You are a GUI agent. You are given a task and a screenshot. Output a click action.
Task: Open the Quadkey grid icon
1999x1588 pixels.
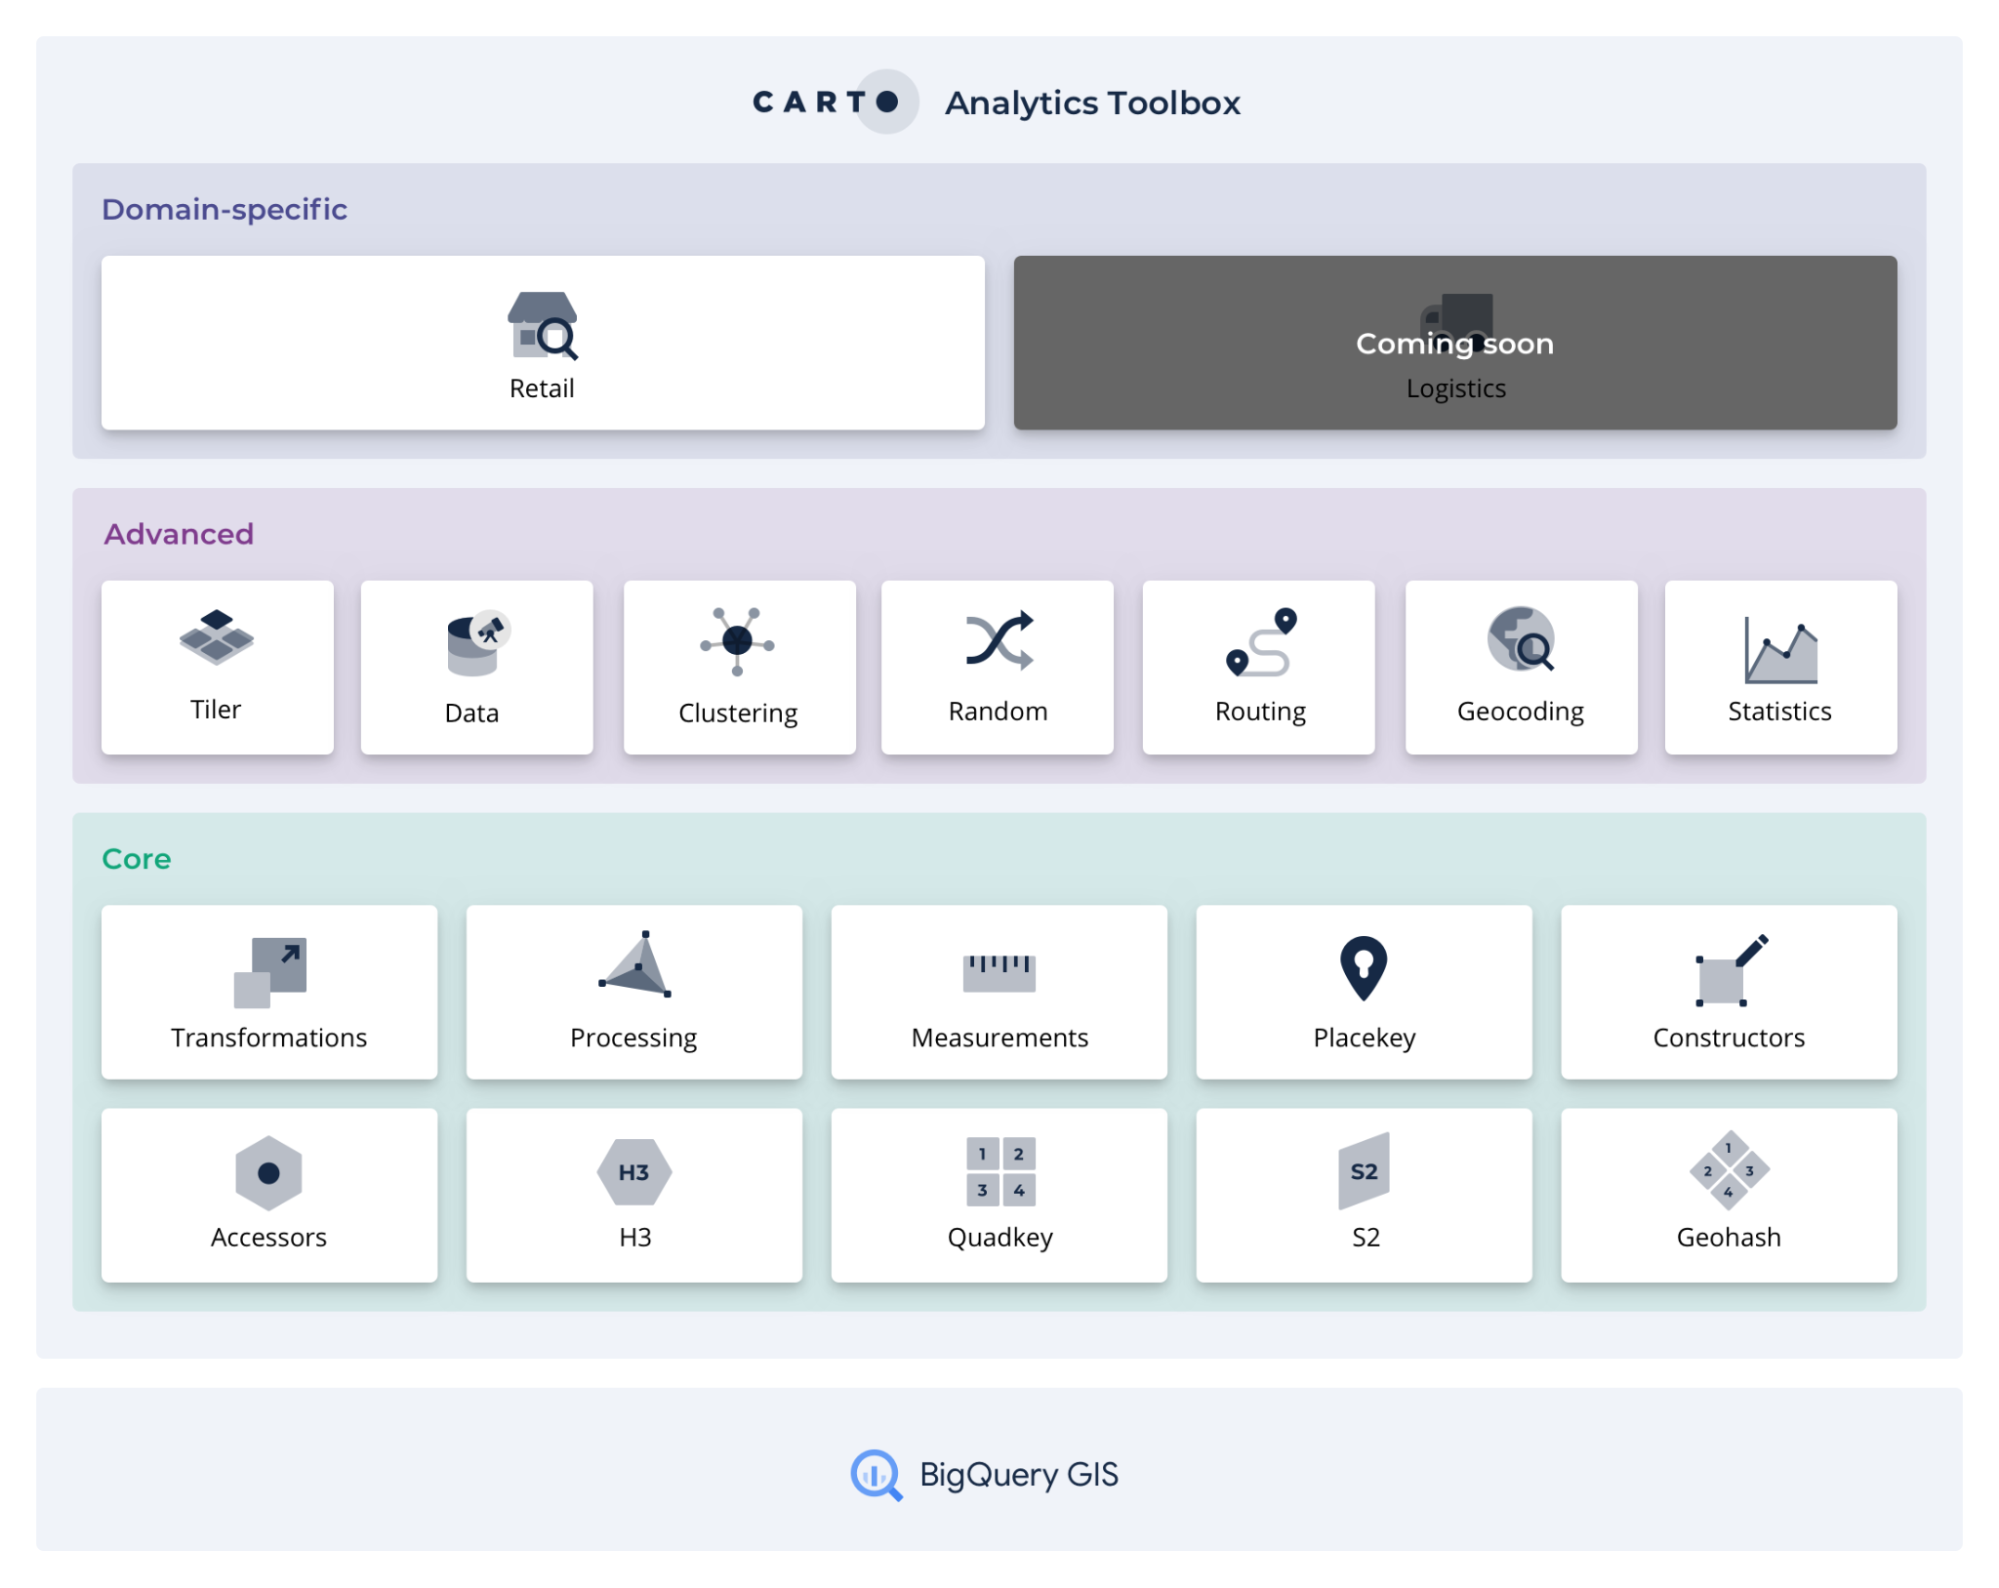click(x=998, y=1172)
